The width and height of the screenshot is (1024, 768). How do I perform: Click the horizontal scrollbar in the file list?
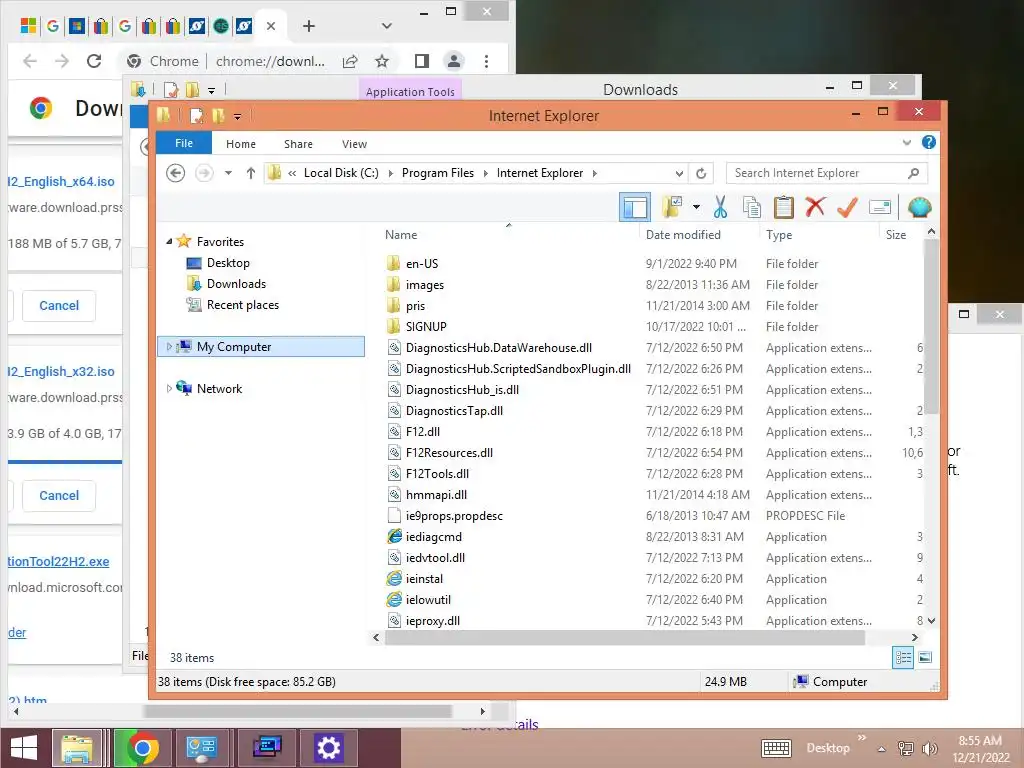[624, 637]
